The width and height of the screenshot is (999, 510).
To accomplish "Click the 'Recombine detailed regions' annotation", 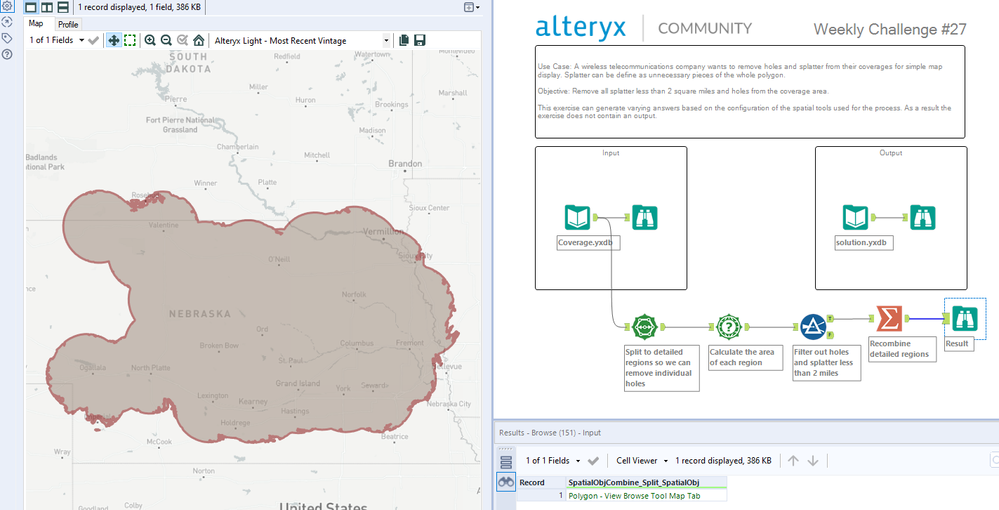I will click(x=902, y=349).
